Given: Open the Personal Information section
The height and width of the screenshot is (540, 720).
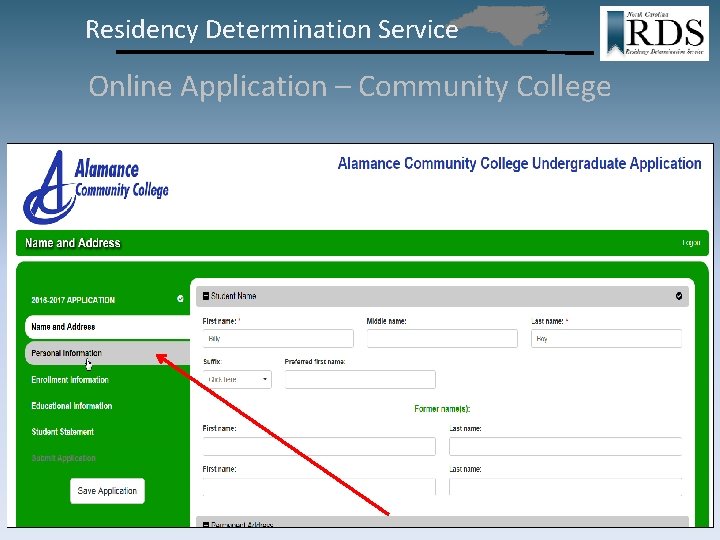Looking at the screenshot, I should coord(107,353).
